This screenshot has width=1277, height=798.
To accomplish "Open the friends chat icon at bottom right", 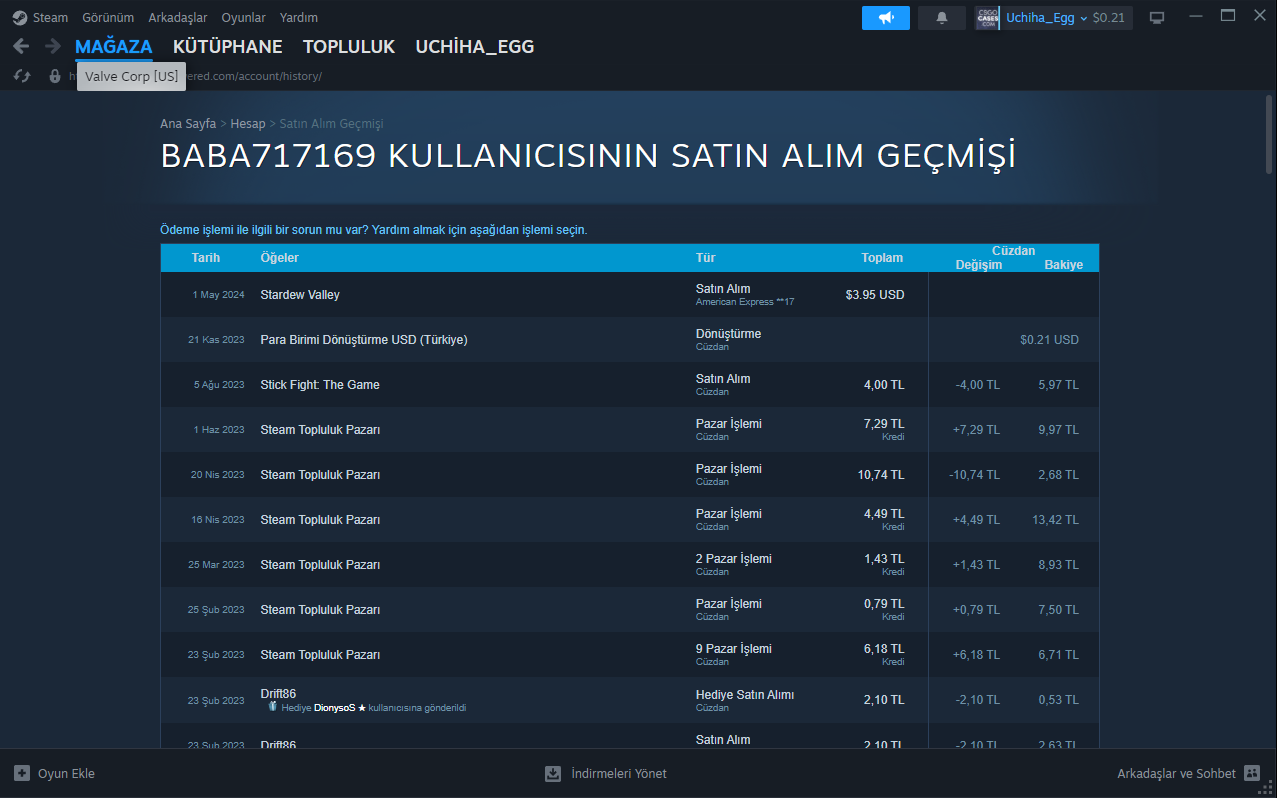I will point(1252,773).
